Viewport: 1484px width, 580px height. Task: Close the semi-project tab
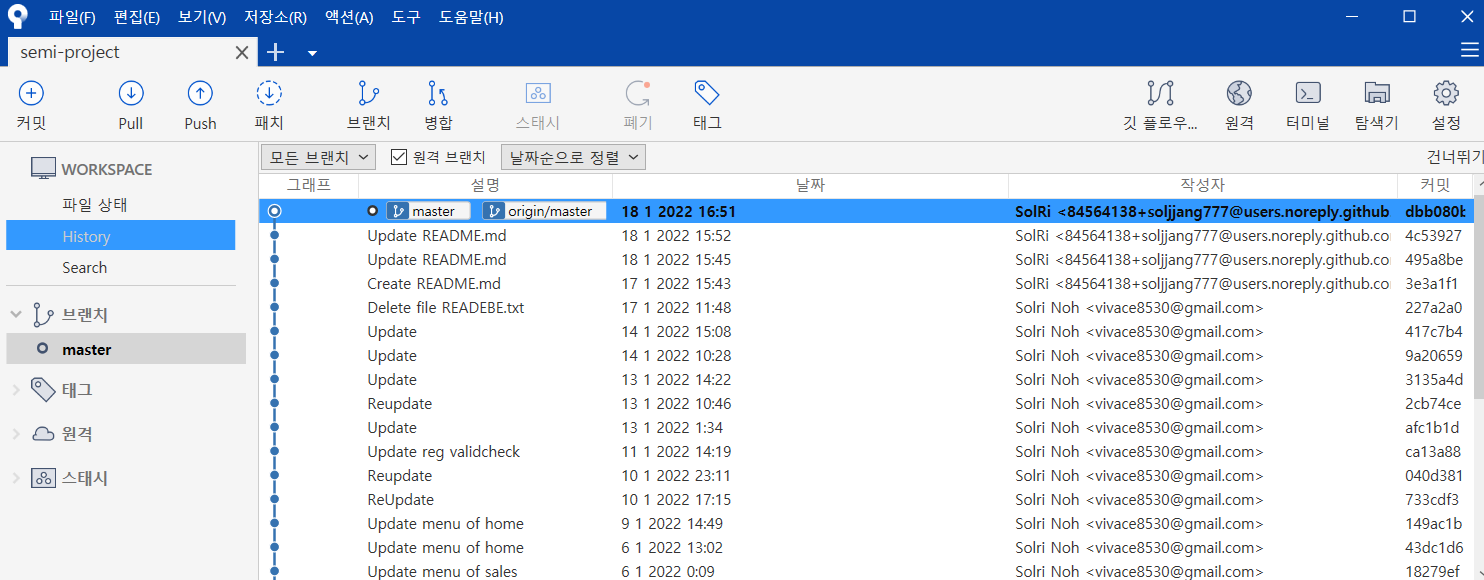(241, 52)
